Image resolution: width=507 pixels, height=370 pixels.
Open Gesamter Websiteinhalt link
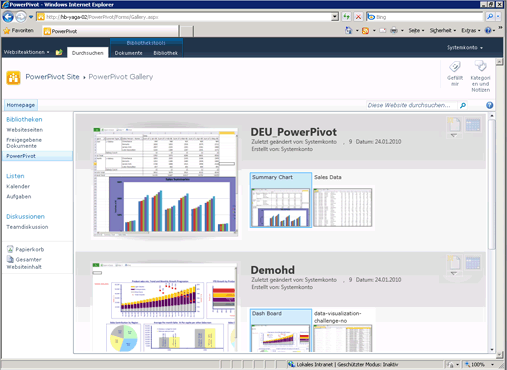(24, 263)
